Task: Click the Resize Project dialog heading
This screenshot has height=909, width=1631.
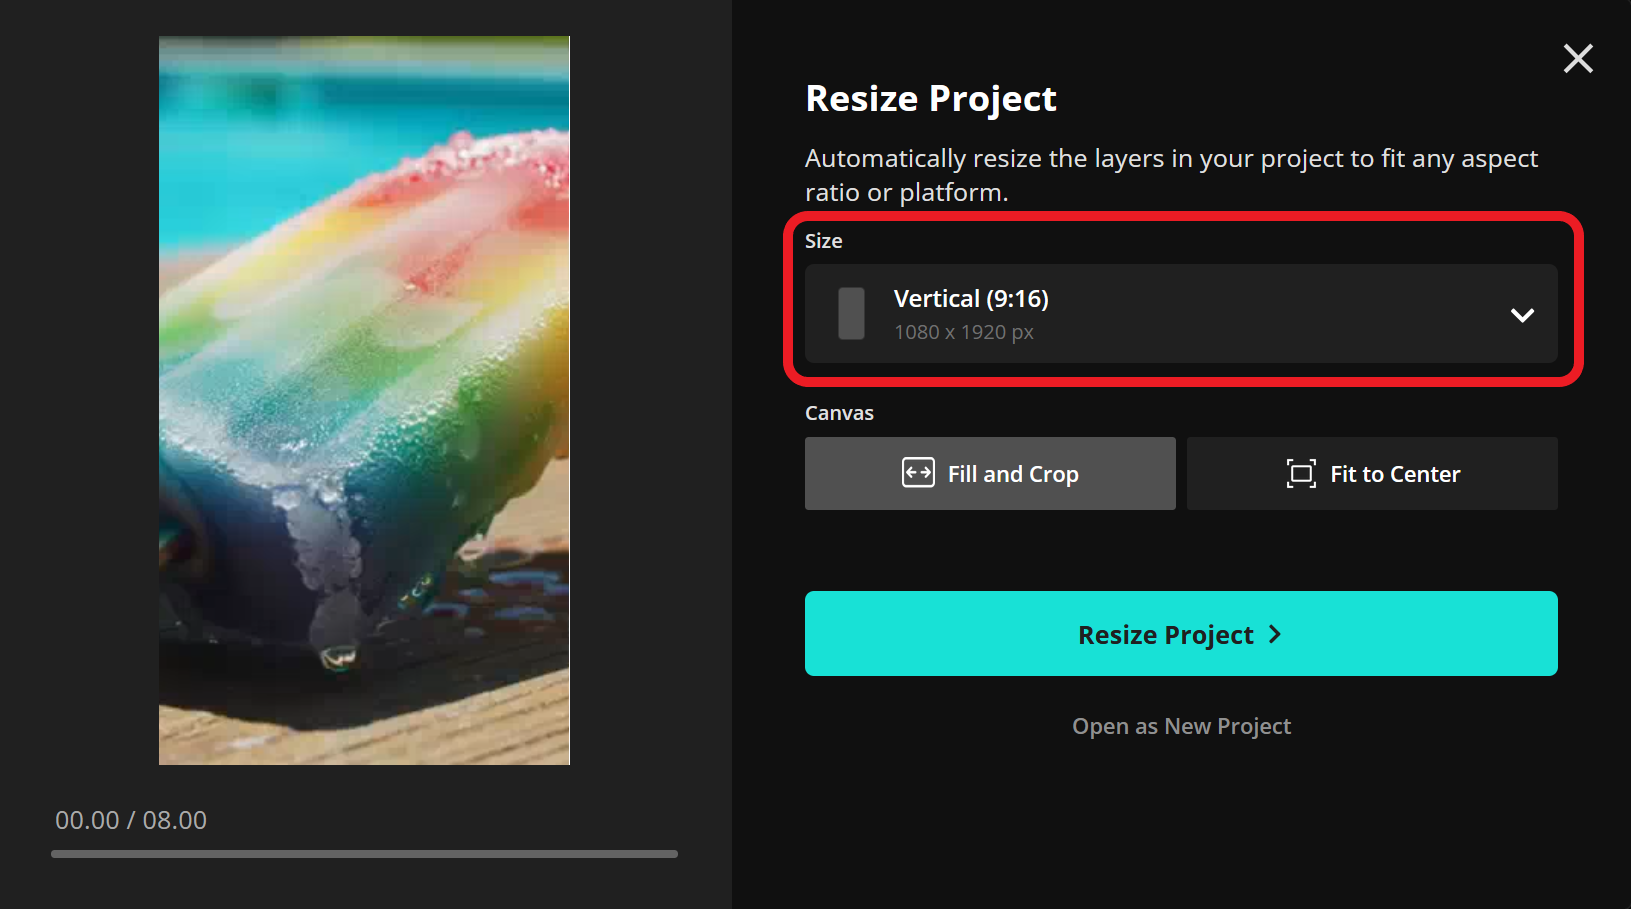Action: tap(930, 98)
